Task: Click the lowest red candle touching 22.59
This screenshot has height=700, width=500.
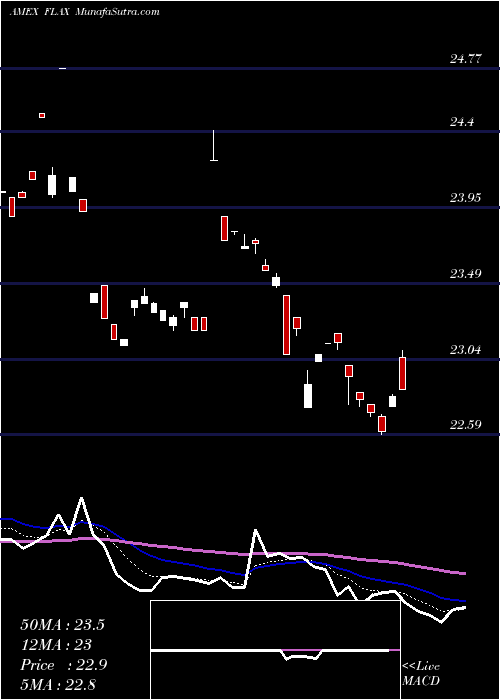Action: 382,424
